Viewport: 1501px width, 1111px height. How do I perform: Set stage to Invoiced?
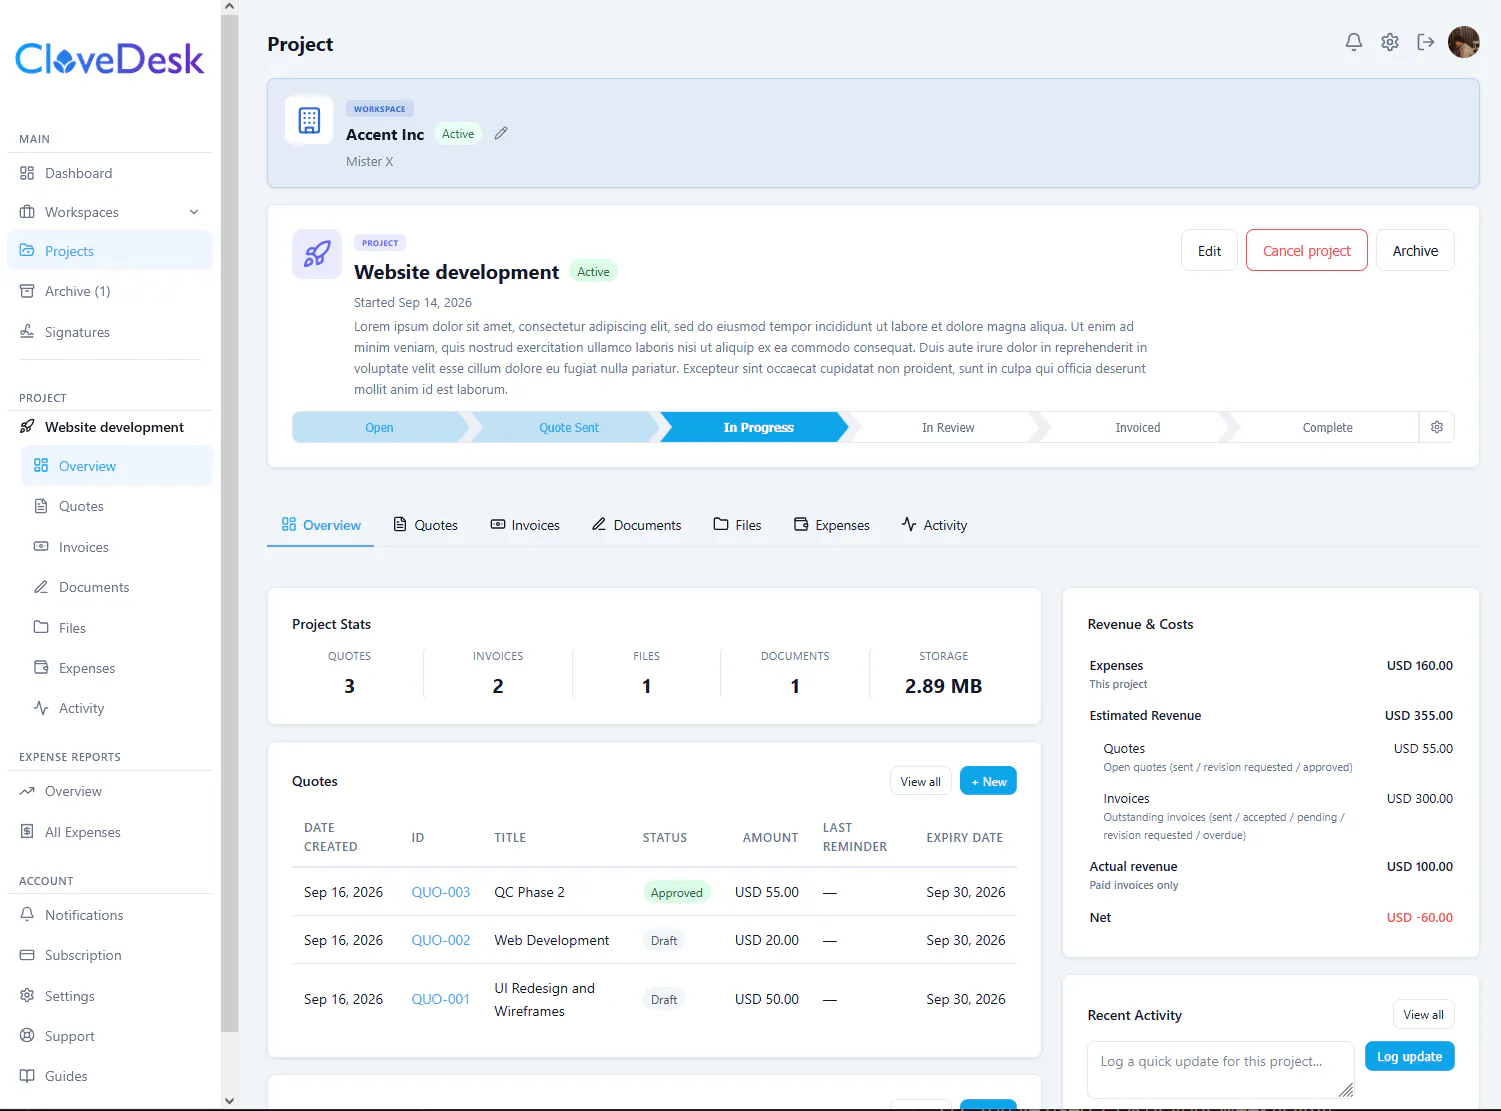click(1137, 427)
